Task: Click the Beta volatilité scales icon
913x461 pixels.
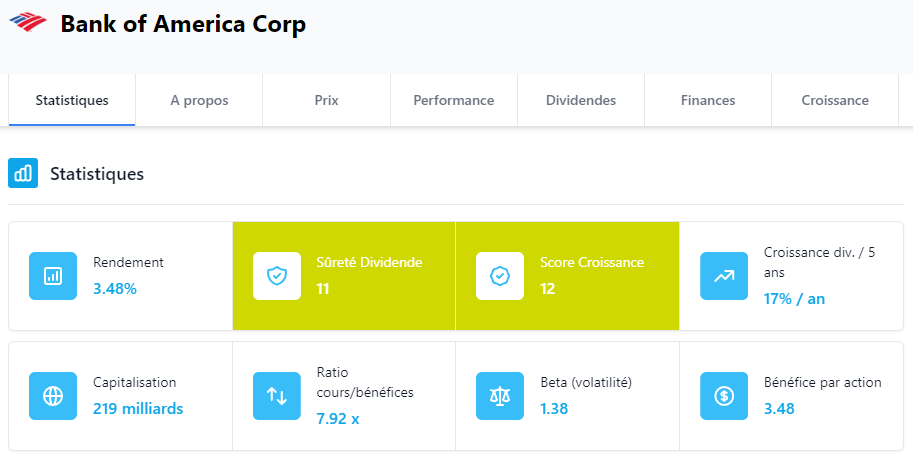Action: 500,396
